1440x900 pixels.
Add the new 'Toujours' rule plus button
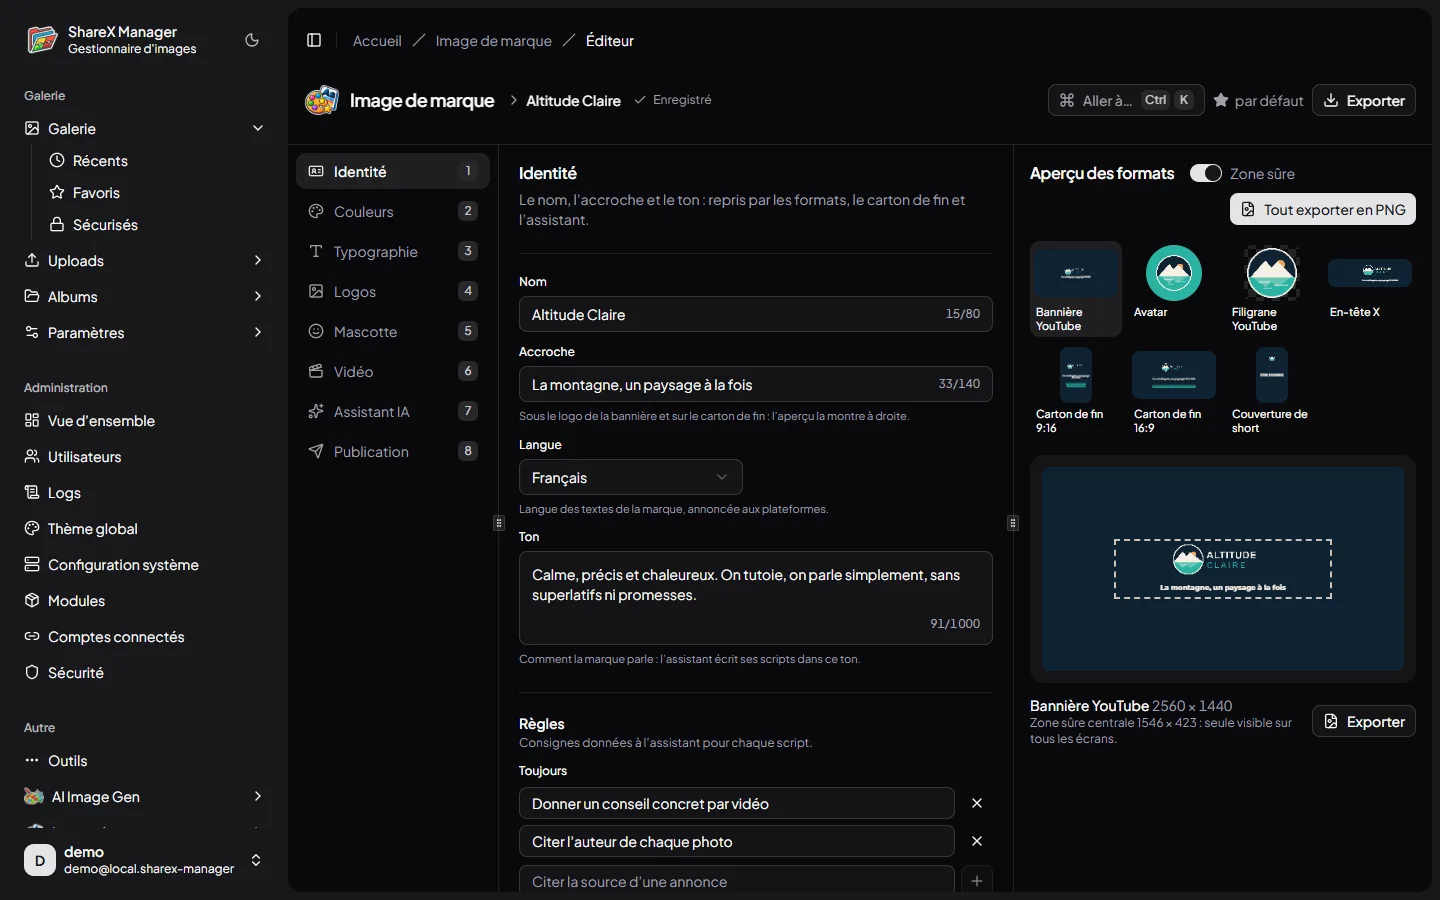(977, 881)
